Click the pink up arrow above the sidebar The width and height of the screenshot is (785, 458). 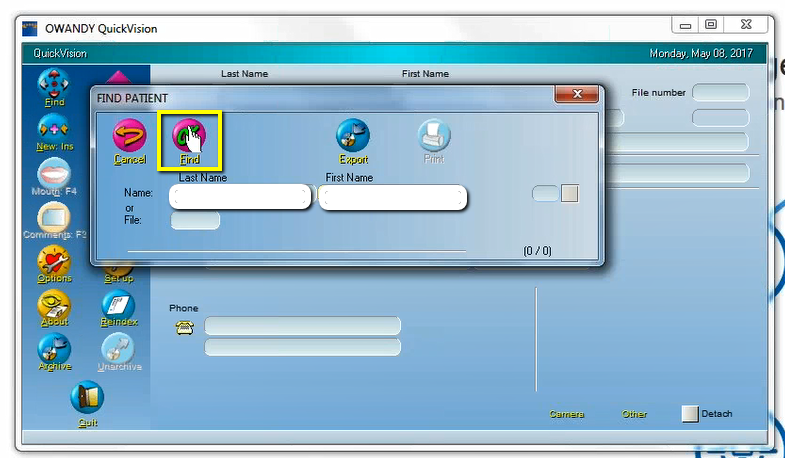pos(119,77)
